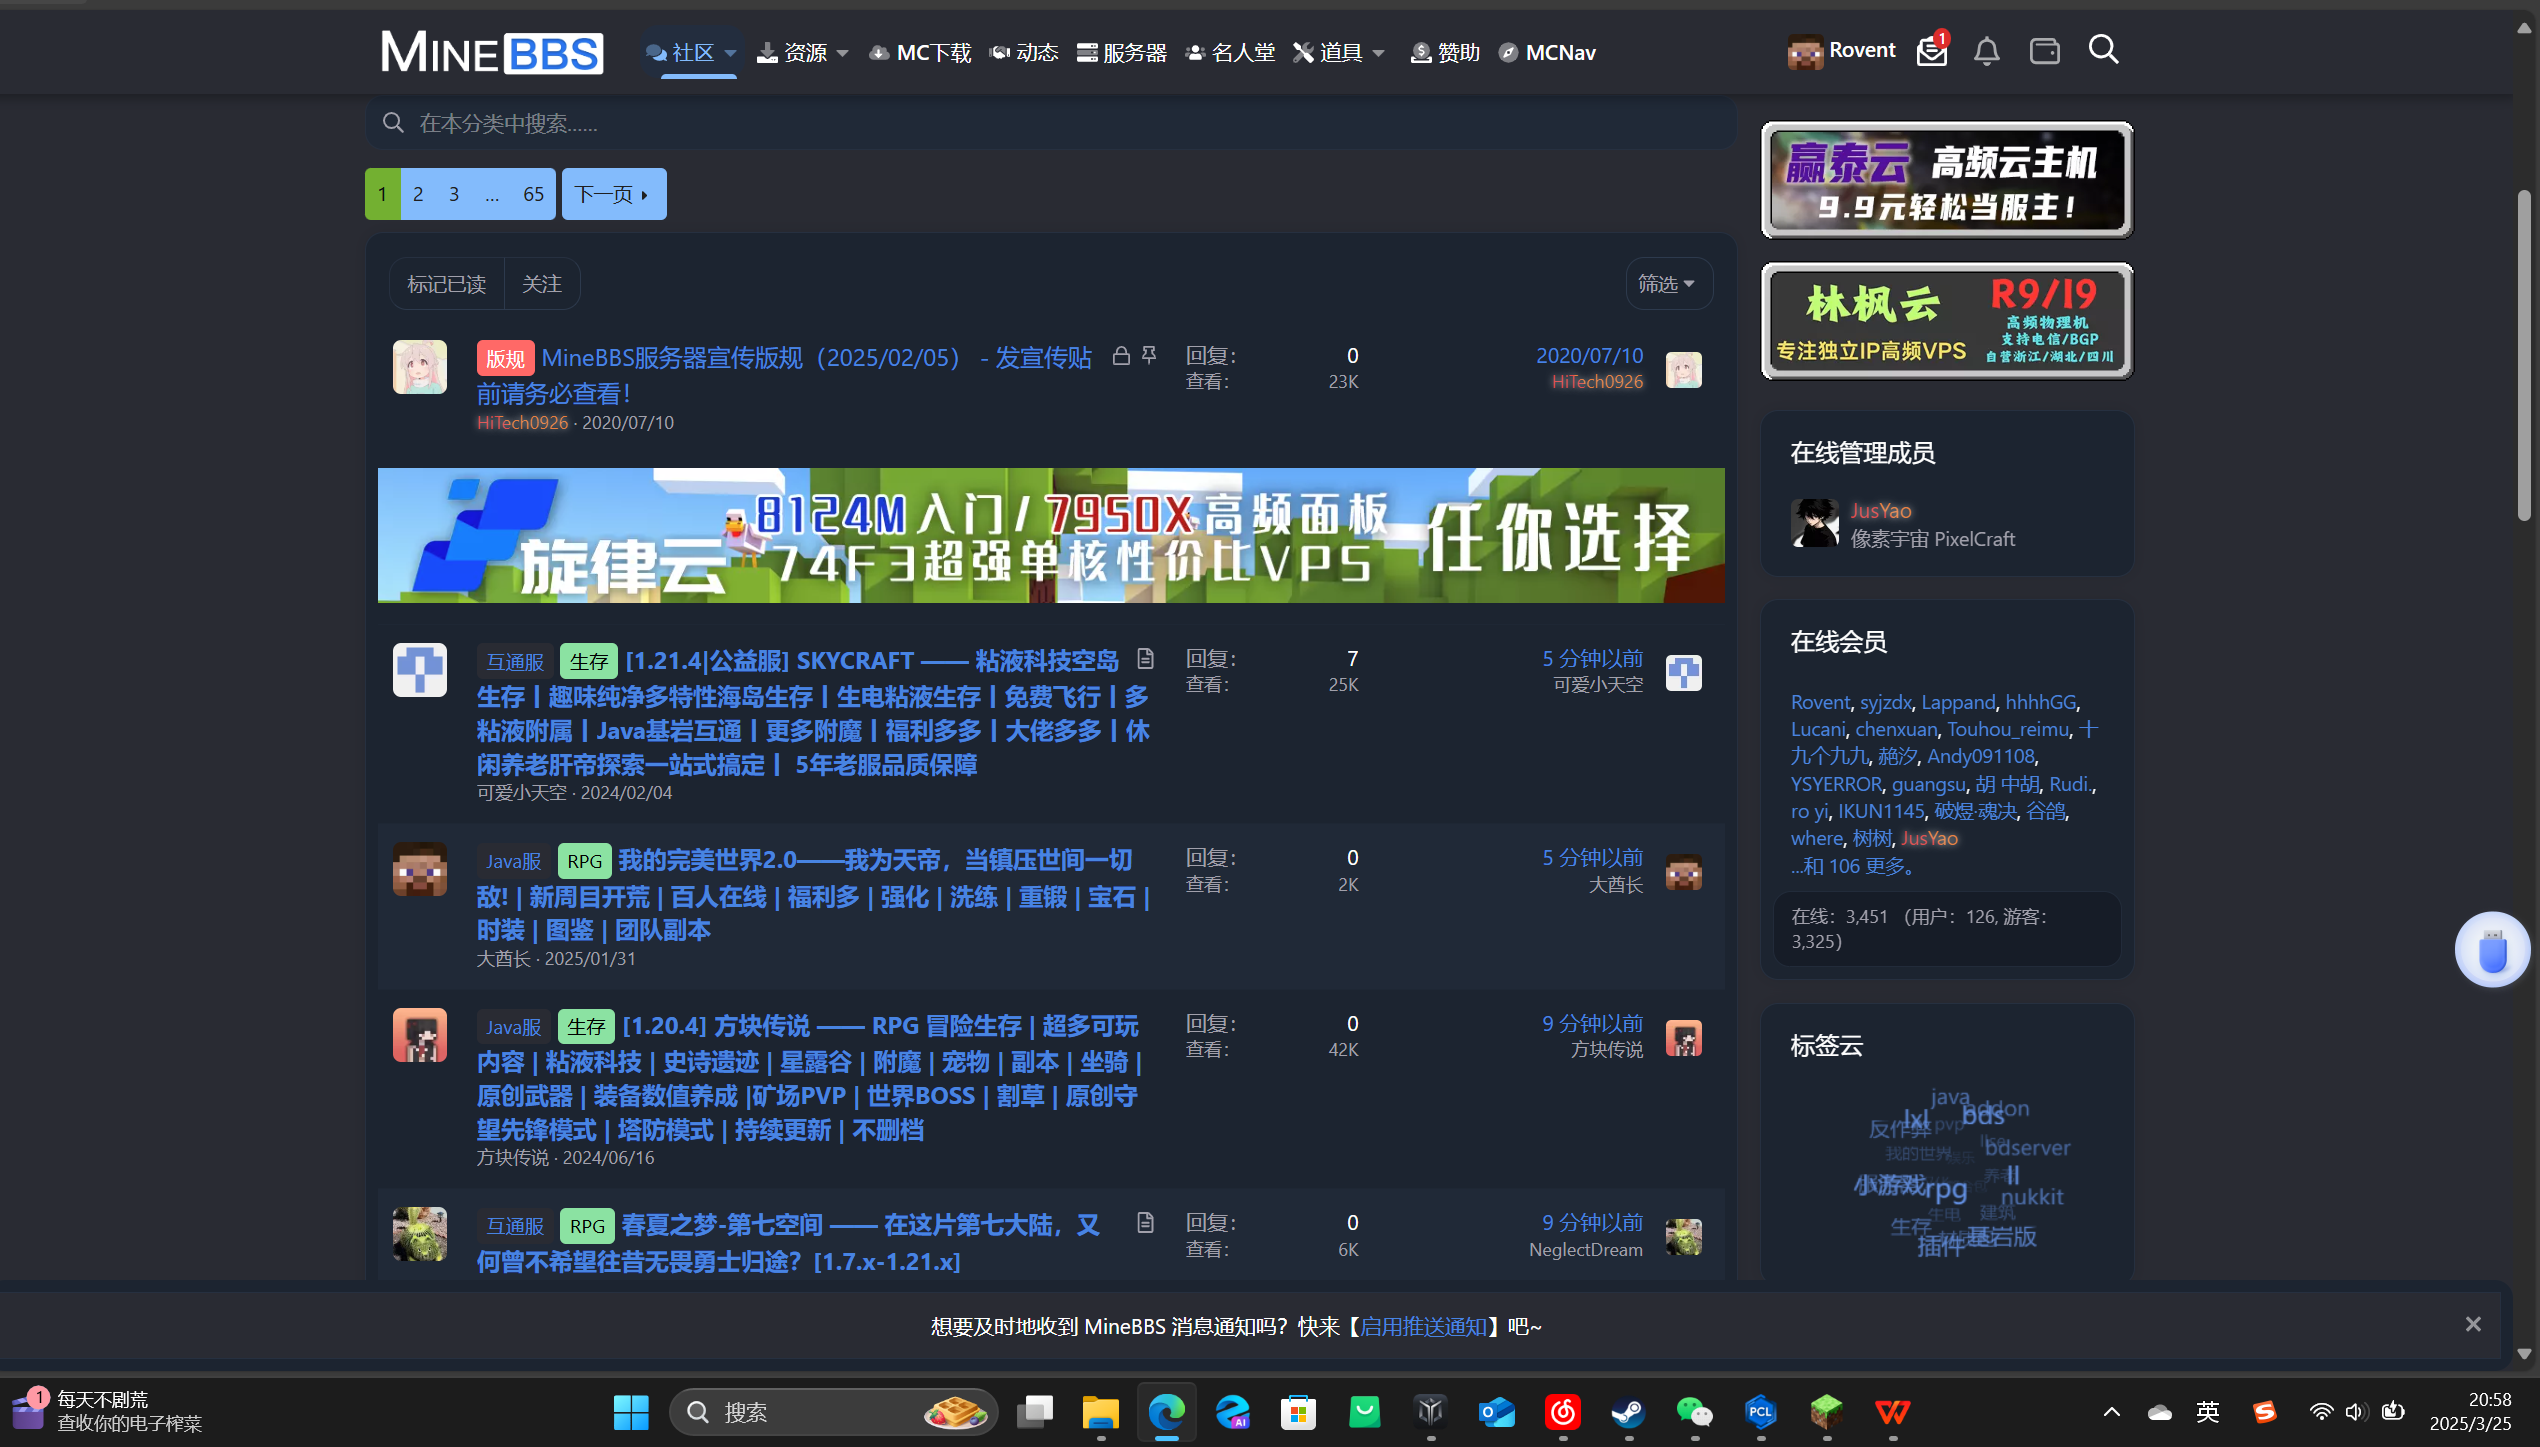The width and height of the screenshot is (2540, 1447).
Task: Jump to page 65
Action: click(533, 194)
